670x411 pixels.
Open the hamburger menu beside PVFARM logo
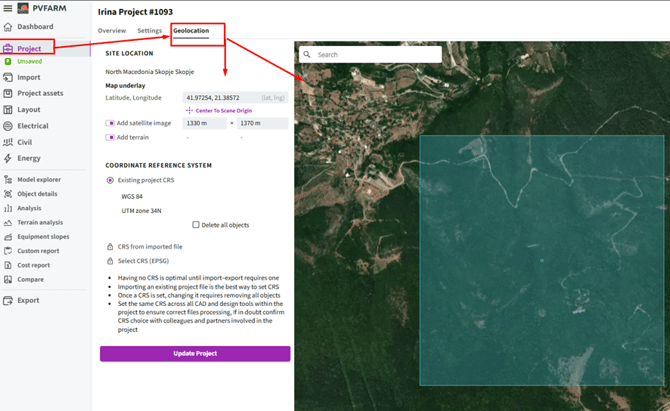click(x=8, y=8)
